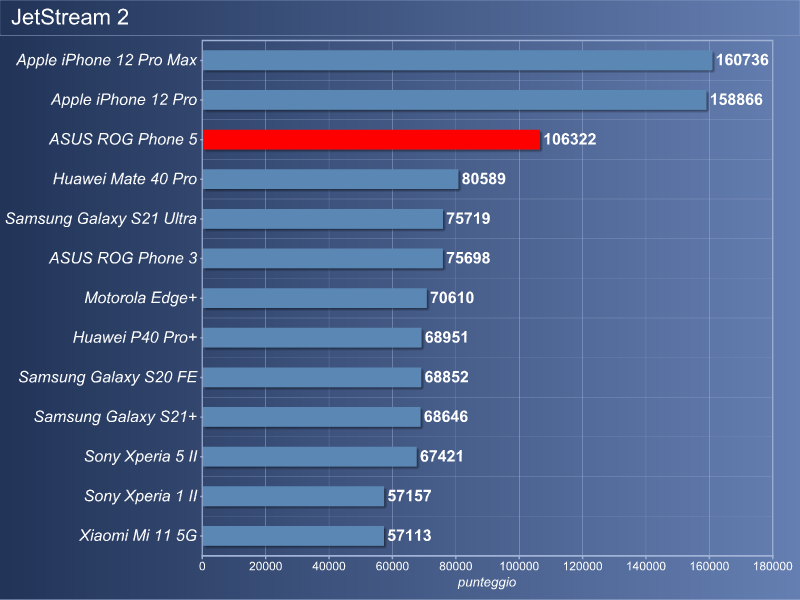Click the JetStream 2 chart title
This screenshot has height=600, width=800.
click(70, 17)
